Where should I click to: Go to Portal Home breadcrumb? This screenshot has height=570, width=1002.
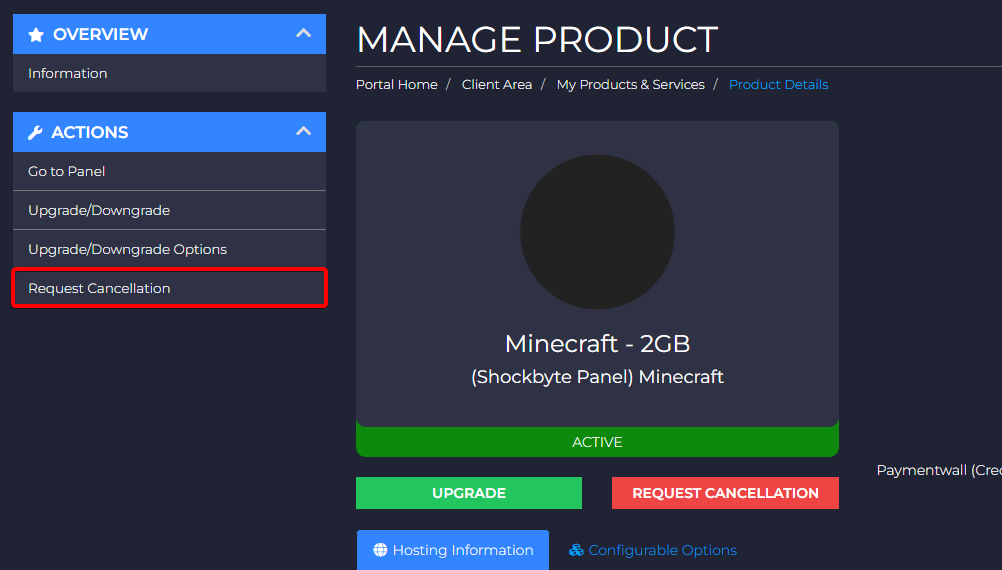[x=397, y=84]
